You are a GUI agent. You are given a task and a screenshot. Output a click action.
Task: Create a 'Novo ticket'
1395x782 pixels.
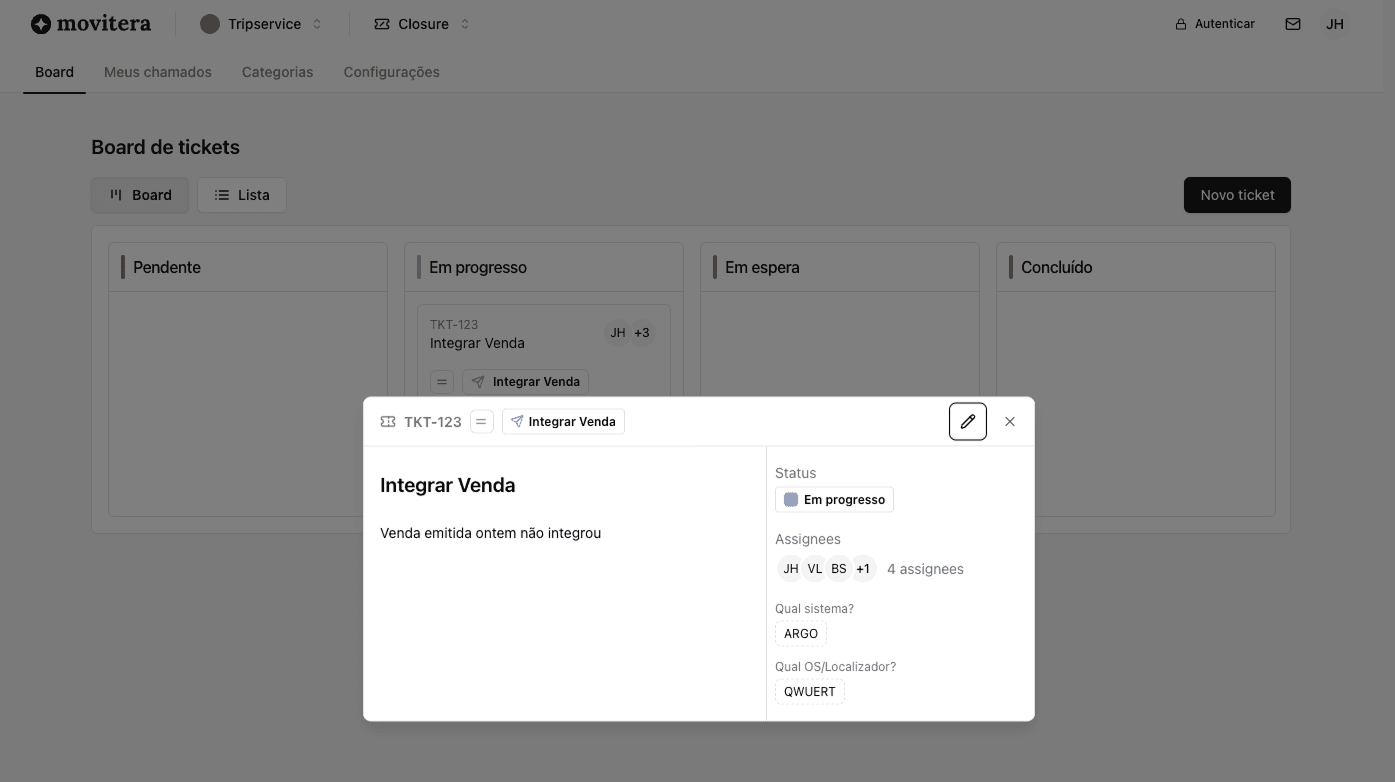[x=1237, y=194]
